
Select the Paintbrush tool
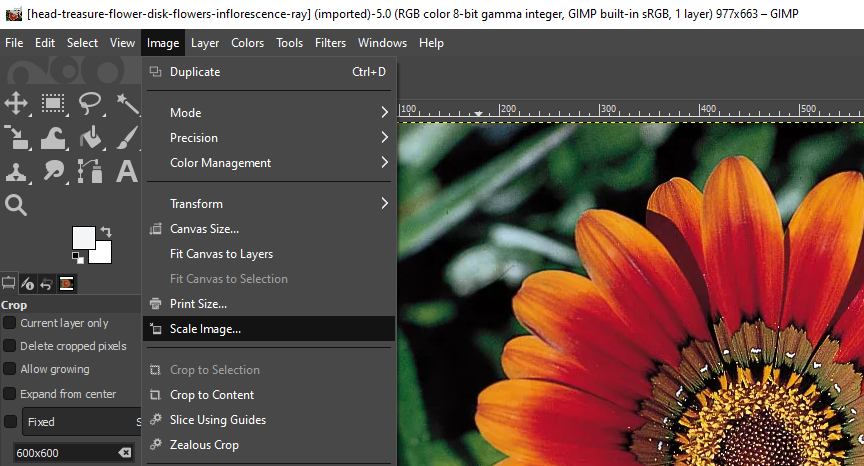tap(127, 137)
